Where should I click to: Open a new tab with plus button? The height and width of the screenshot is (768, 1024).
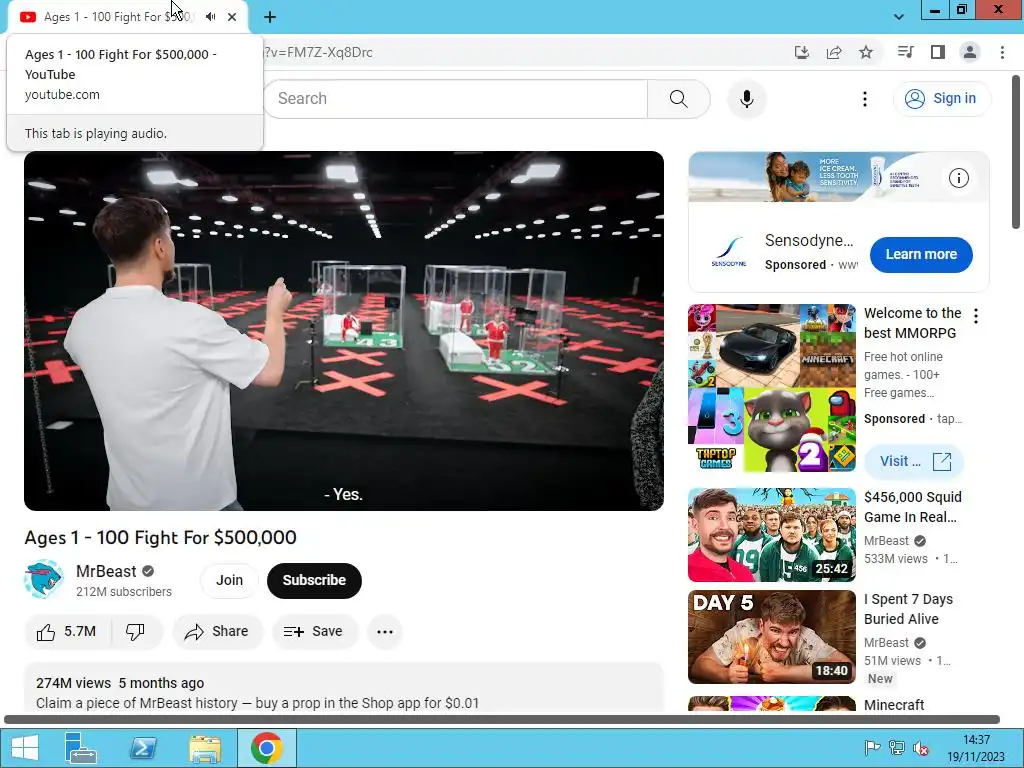tap(270, 17)
